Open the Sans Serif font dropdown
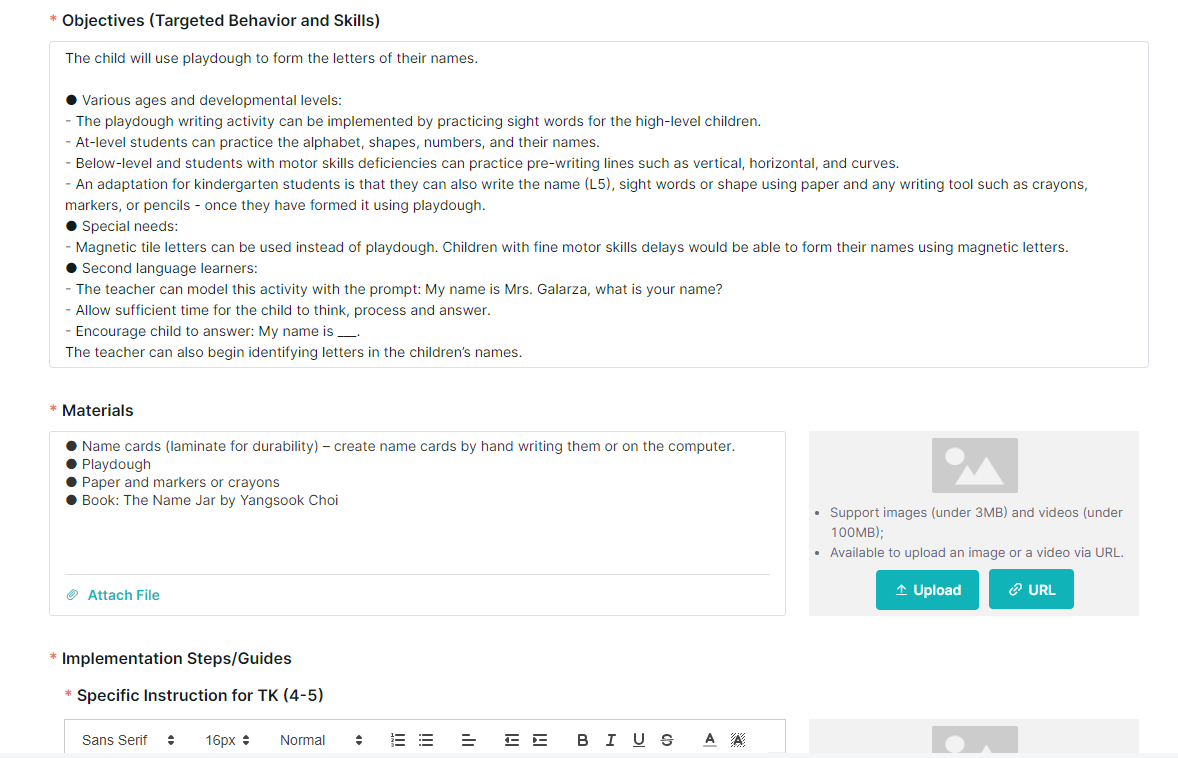1178x758 pixels. click(x=128, y=740)
